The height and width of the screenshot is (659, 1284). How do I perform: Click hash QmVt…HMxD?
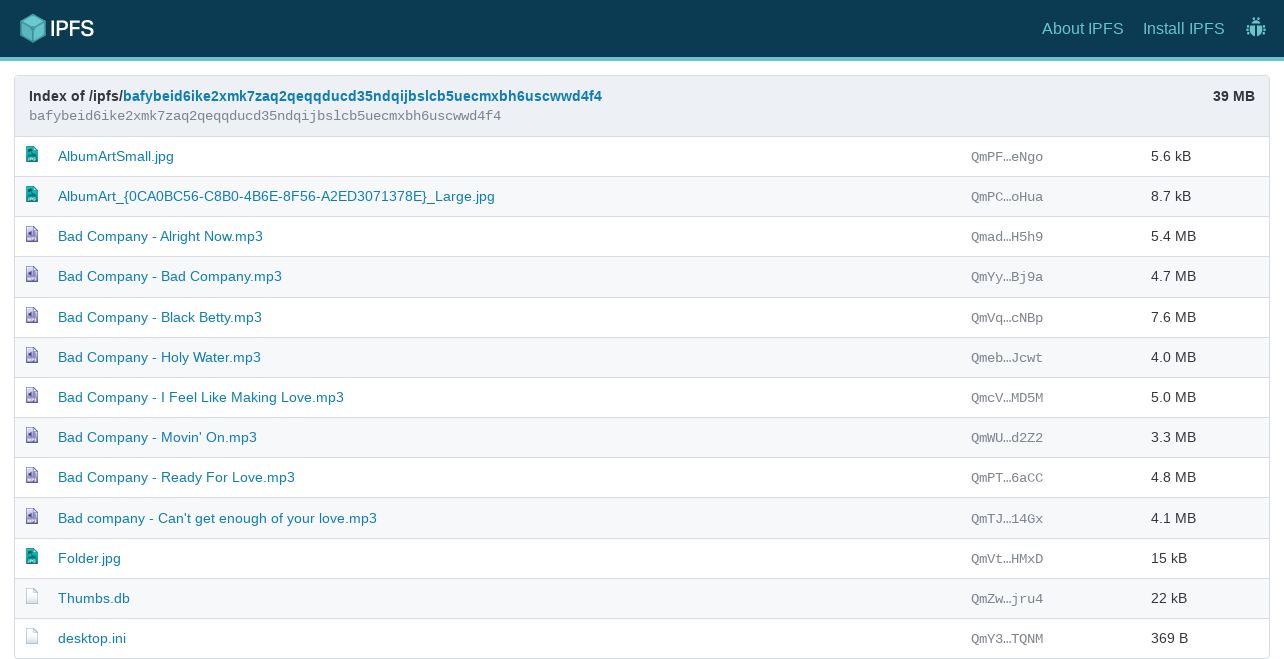[x=1007, y=559]
